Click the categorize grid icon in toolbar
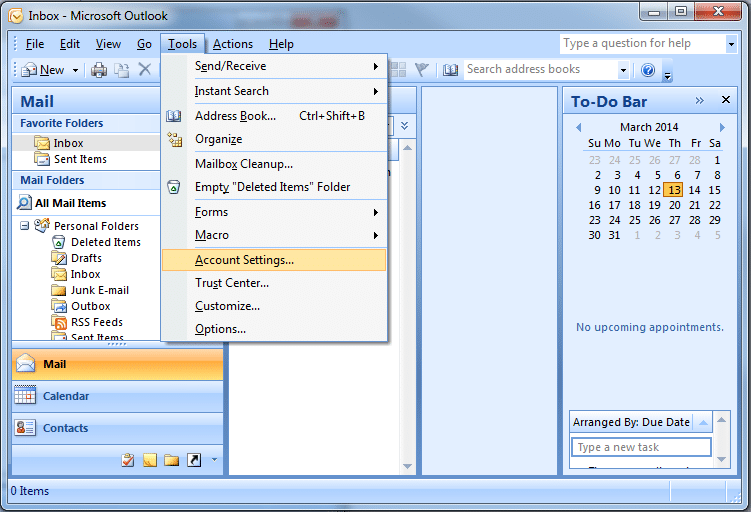Viewport: 751px width, 512px height. pos(398,70)
